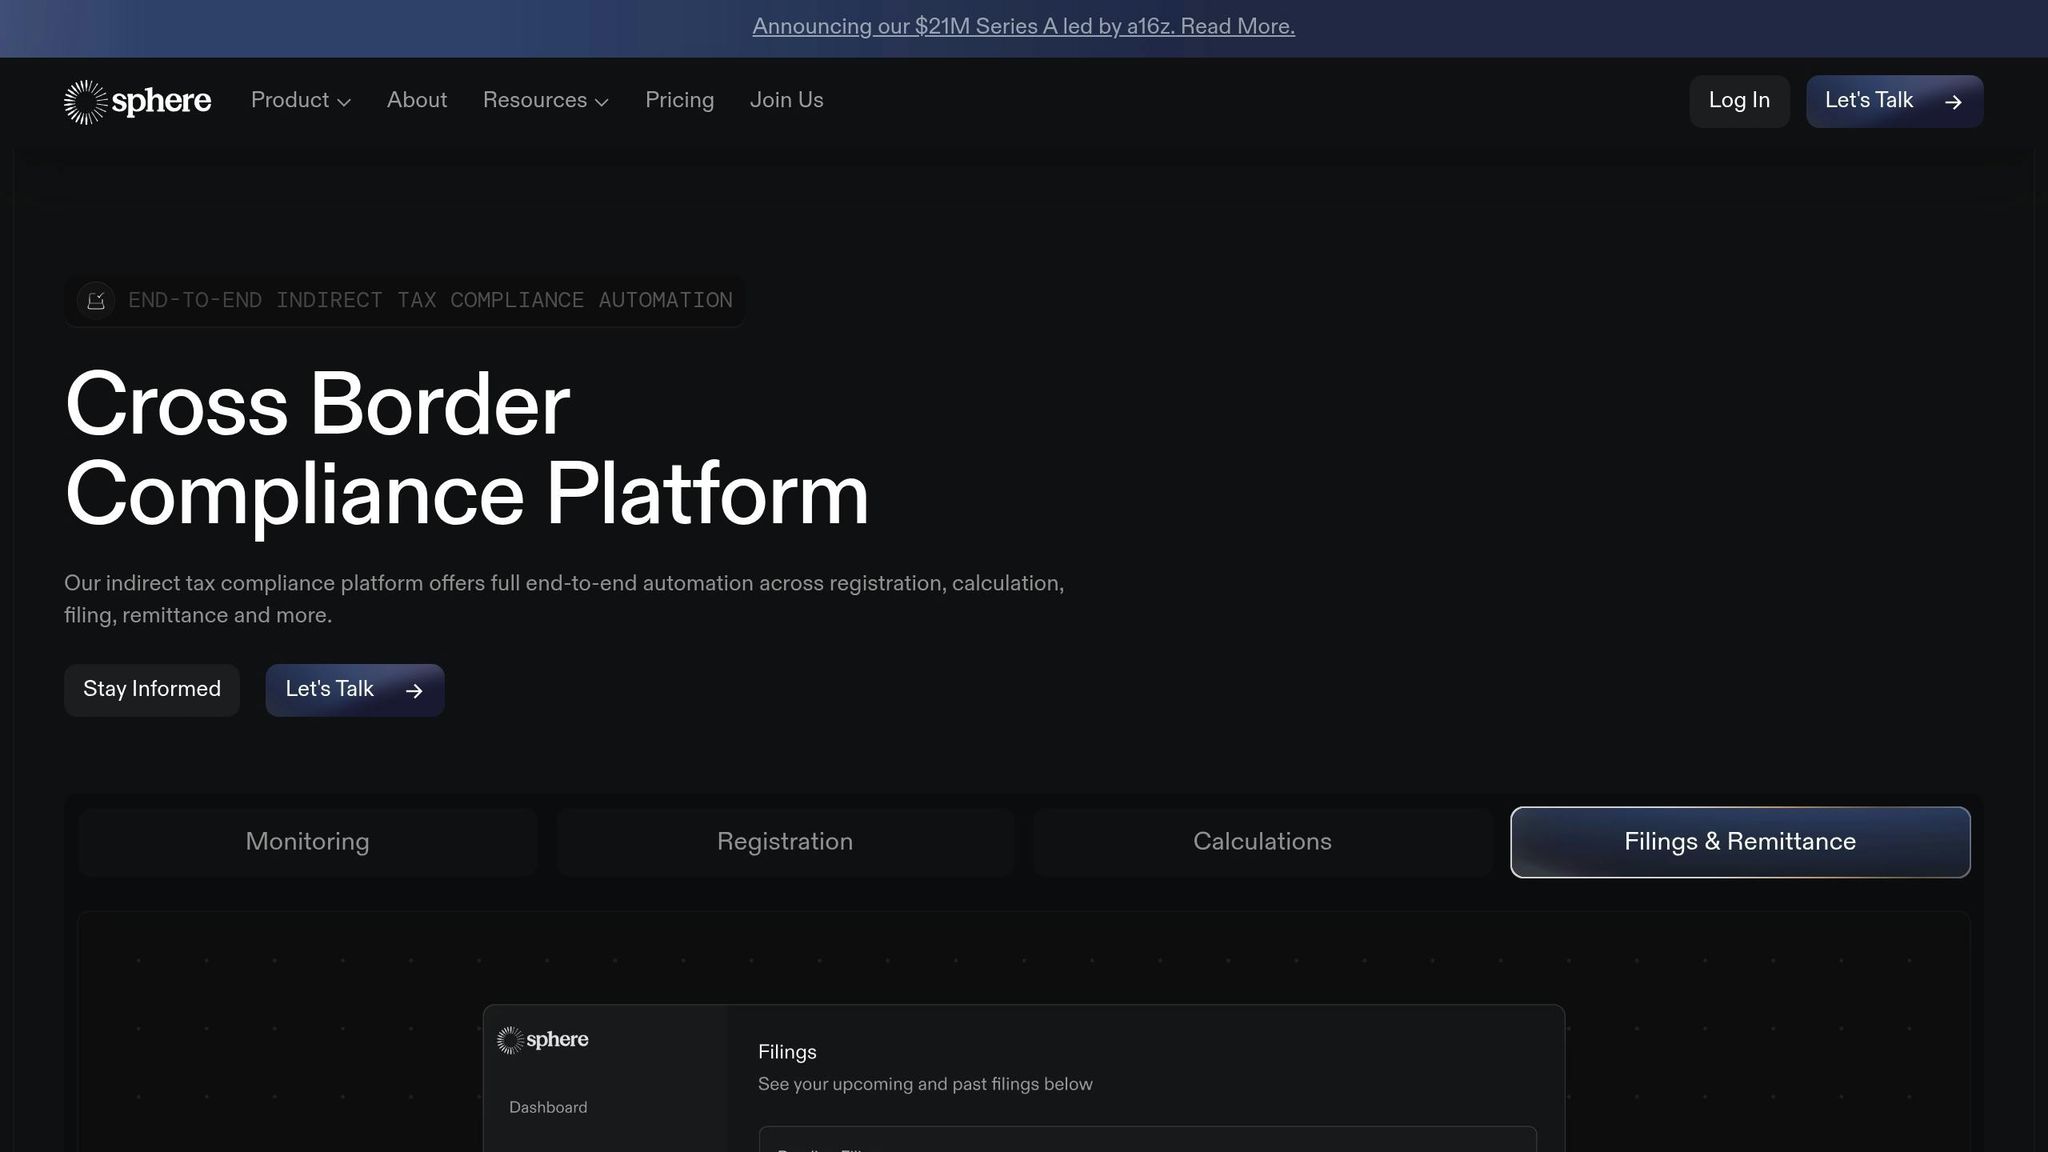
Task: Expand the Resources dropdown chevron
Action: pos(602,102)
